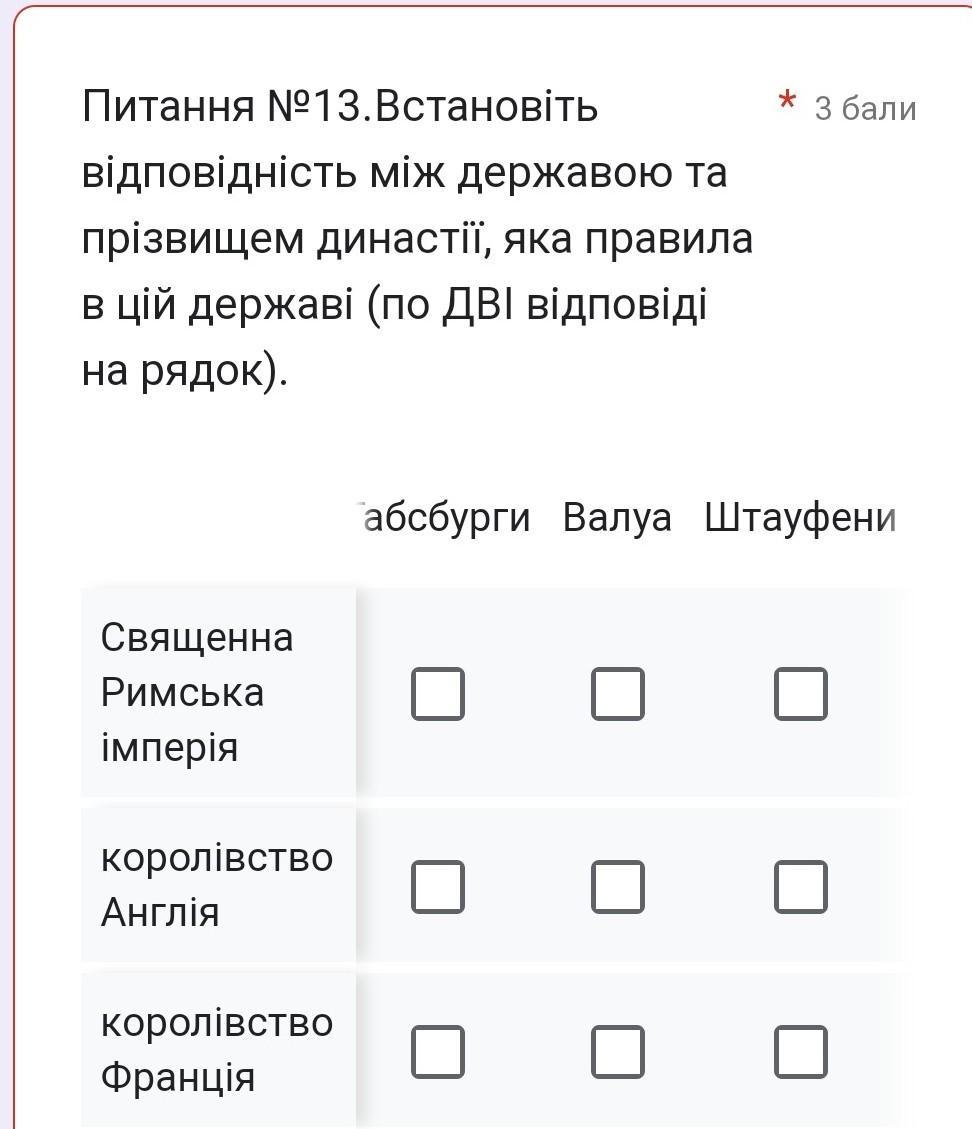Click the королівство Англія row label
Screen dimensions: 972x1129
217,885
